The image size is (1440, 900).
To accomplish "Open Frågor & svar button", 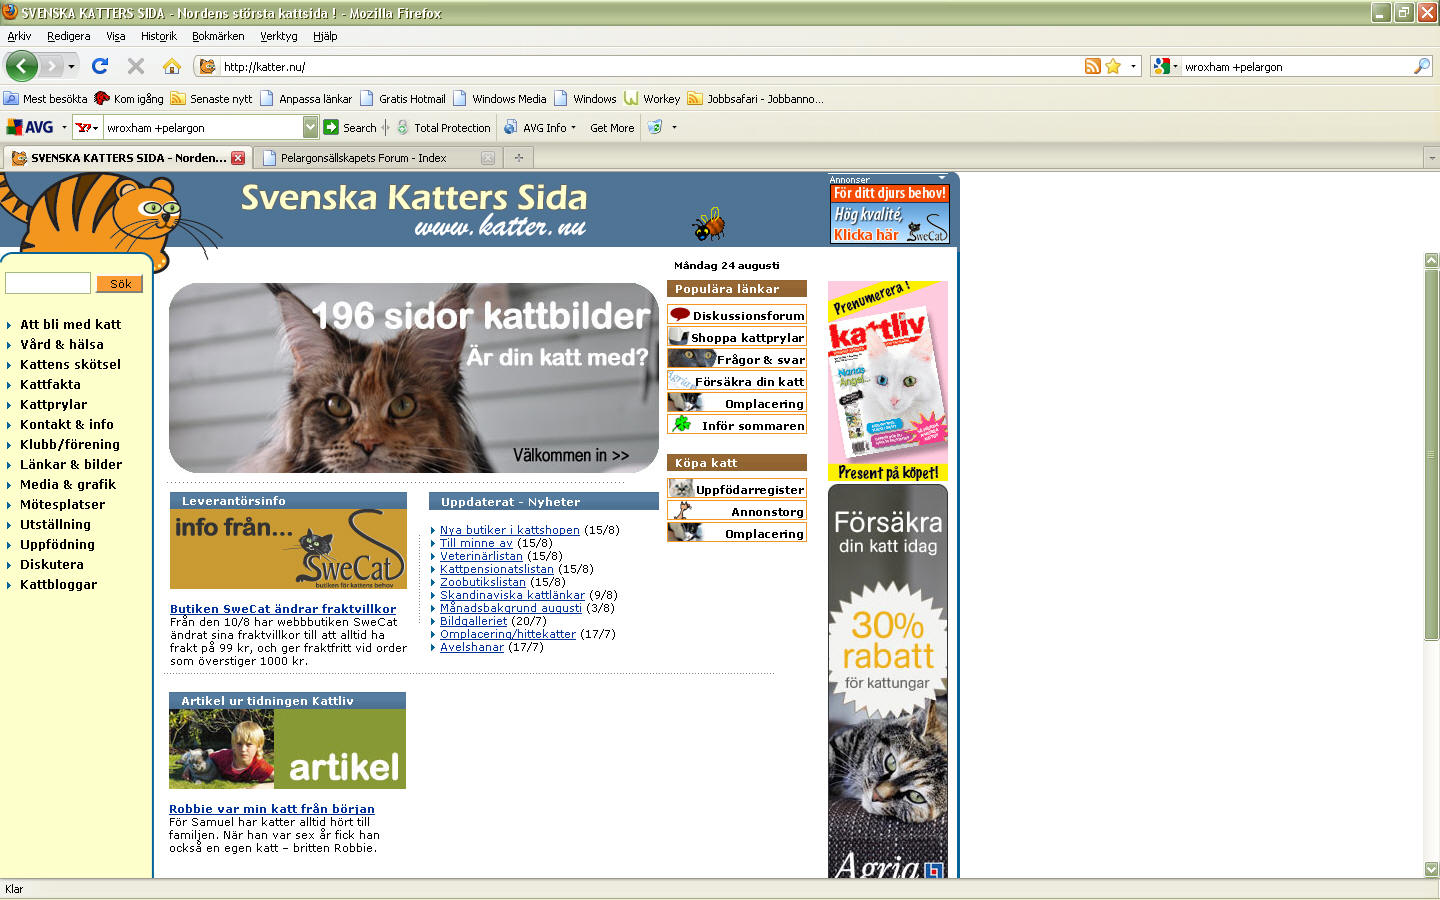I will tap(737, 359).
